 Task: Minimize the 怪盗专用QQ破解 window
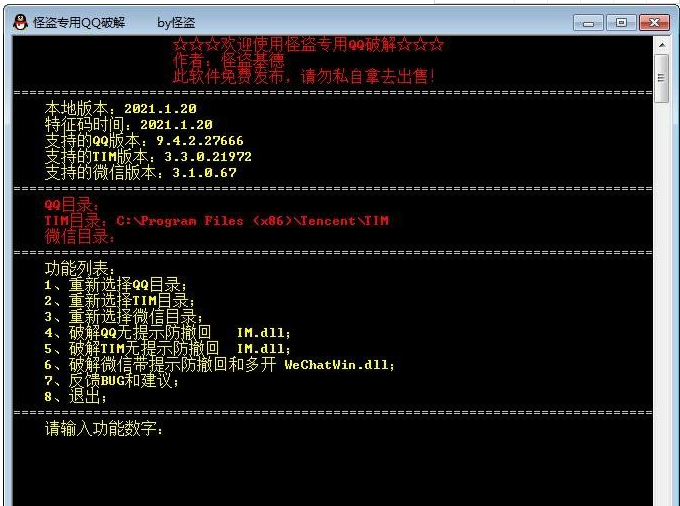(588, 23)
